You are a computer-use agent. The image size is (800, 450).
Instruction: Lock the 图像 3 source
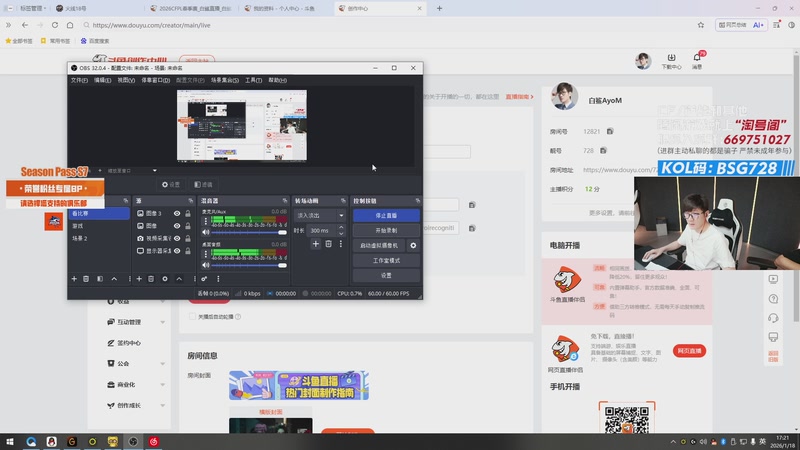[x=188, y=213]
